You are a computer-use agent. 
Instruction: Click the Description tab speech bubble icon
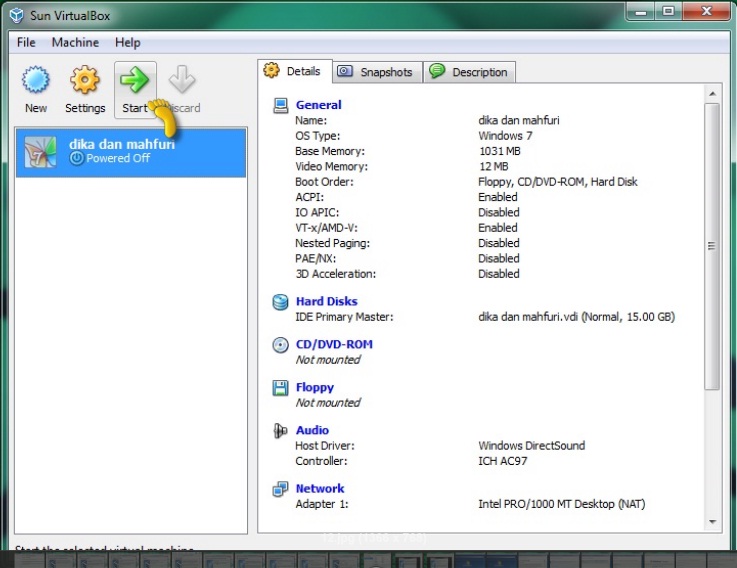(437, 71)
